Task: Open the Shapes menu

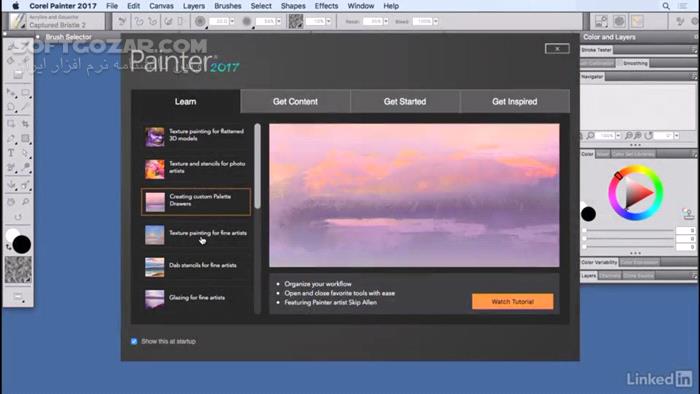Action: click(x=293, y=6)
